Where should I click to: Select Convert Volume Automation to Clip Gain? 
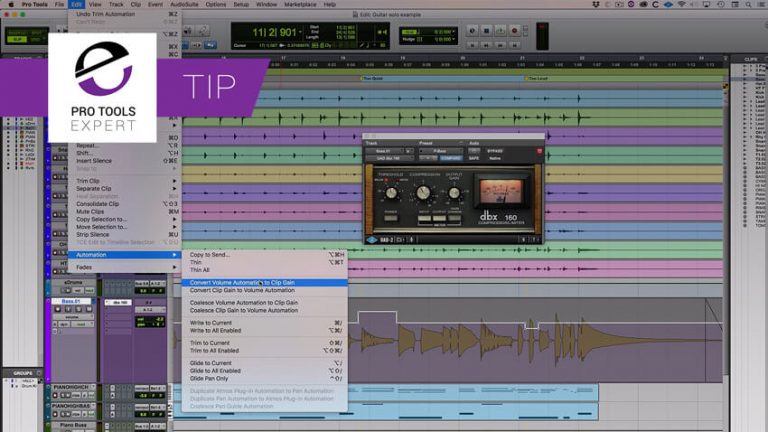tap(264, 283)
